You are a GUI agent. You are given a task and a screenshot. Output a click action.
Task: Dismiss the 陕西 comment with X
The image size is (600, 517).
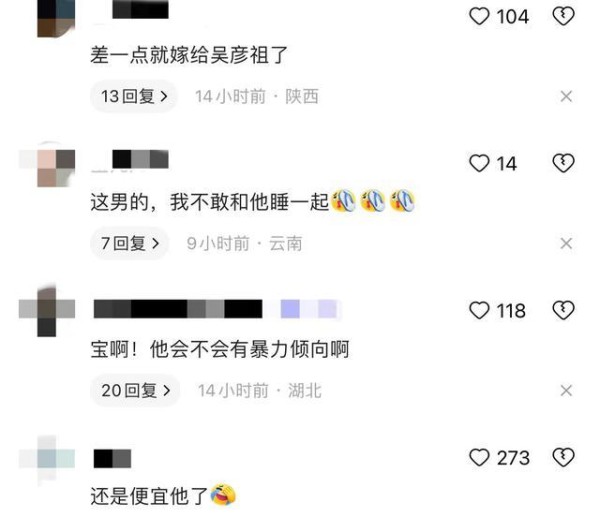pyautogui.click(x=566, y=96)
